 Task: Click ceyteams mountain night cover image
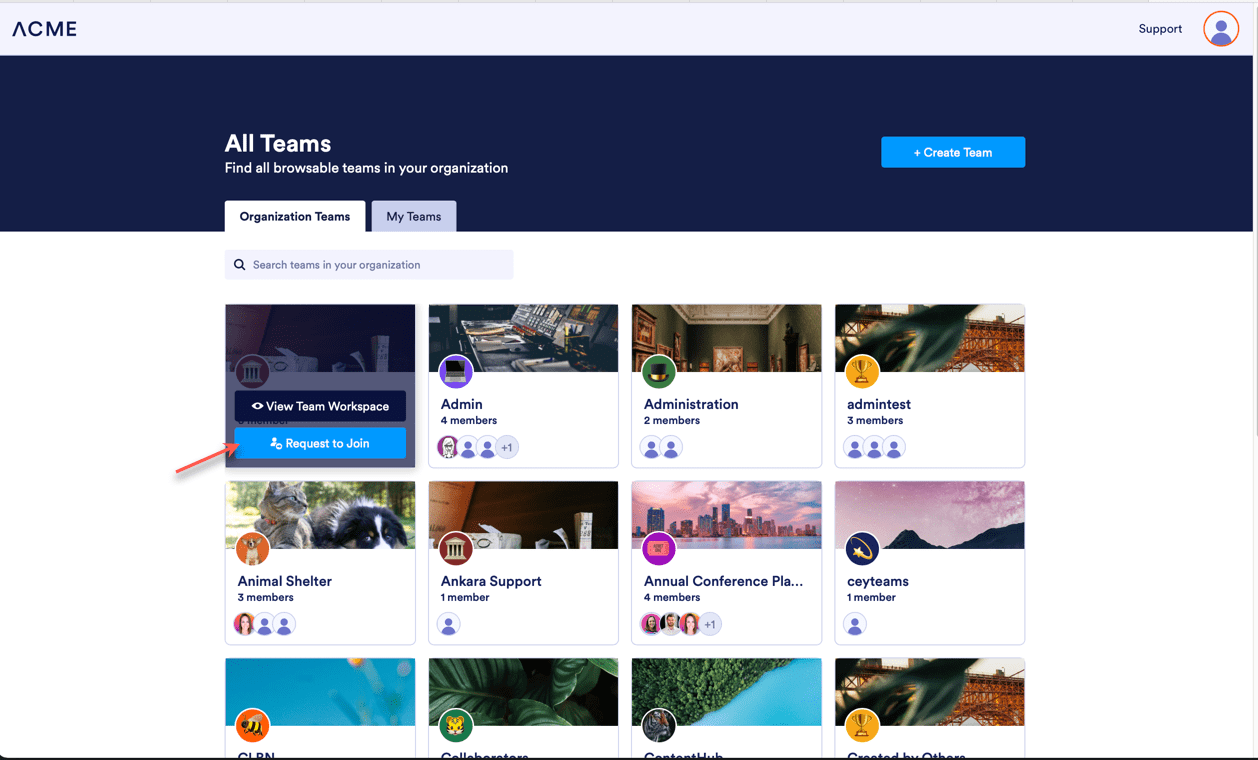tap(930, 515)
